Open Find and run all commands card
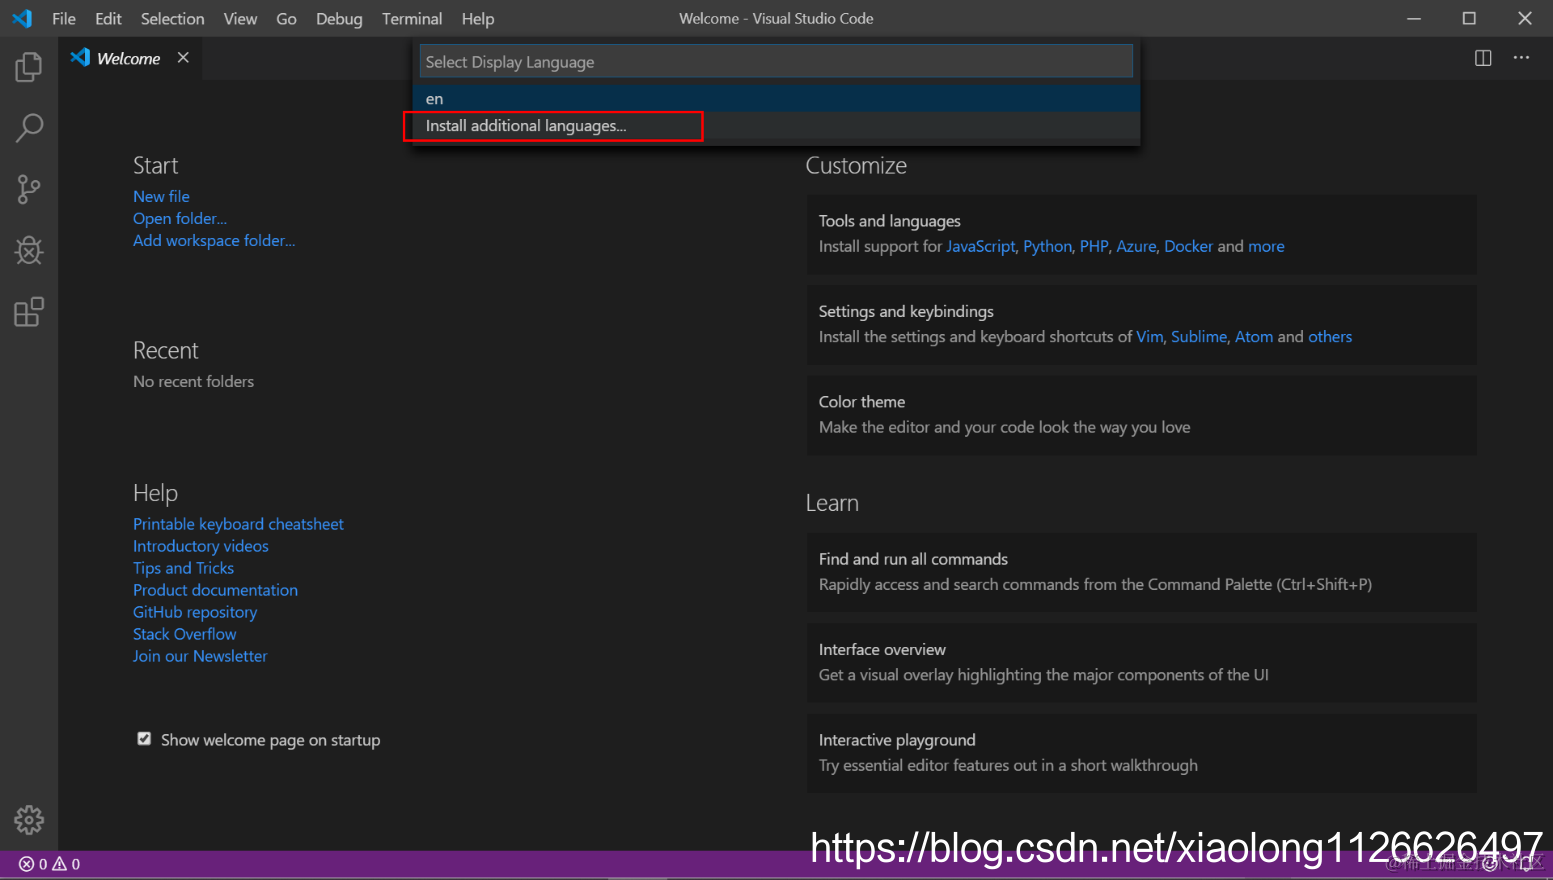1553x880 pixels. [1142, 572]
